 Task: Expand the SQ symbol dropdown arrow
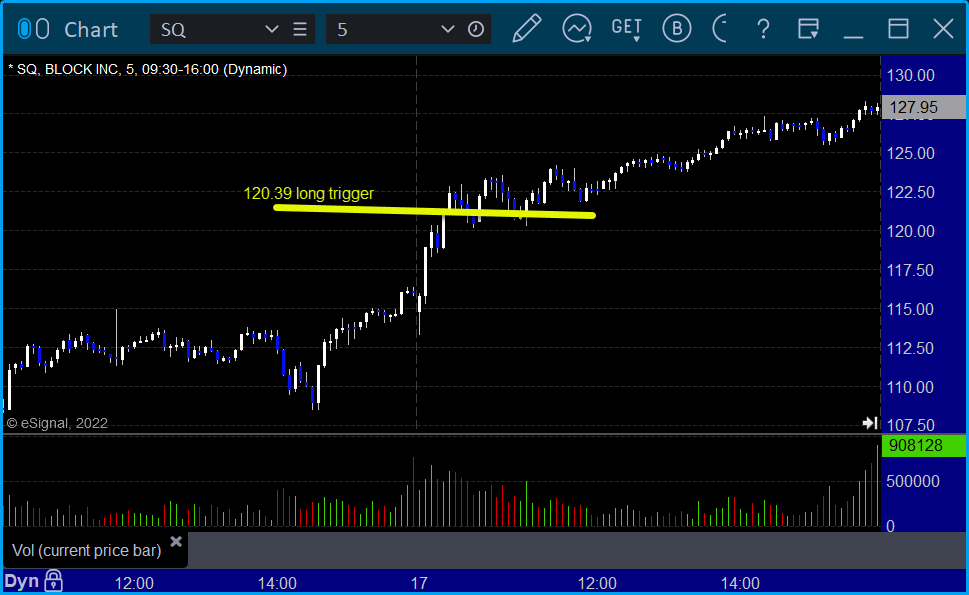(x=271, y=30)
